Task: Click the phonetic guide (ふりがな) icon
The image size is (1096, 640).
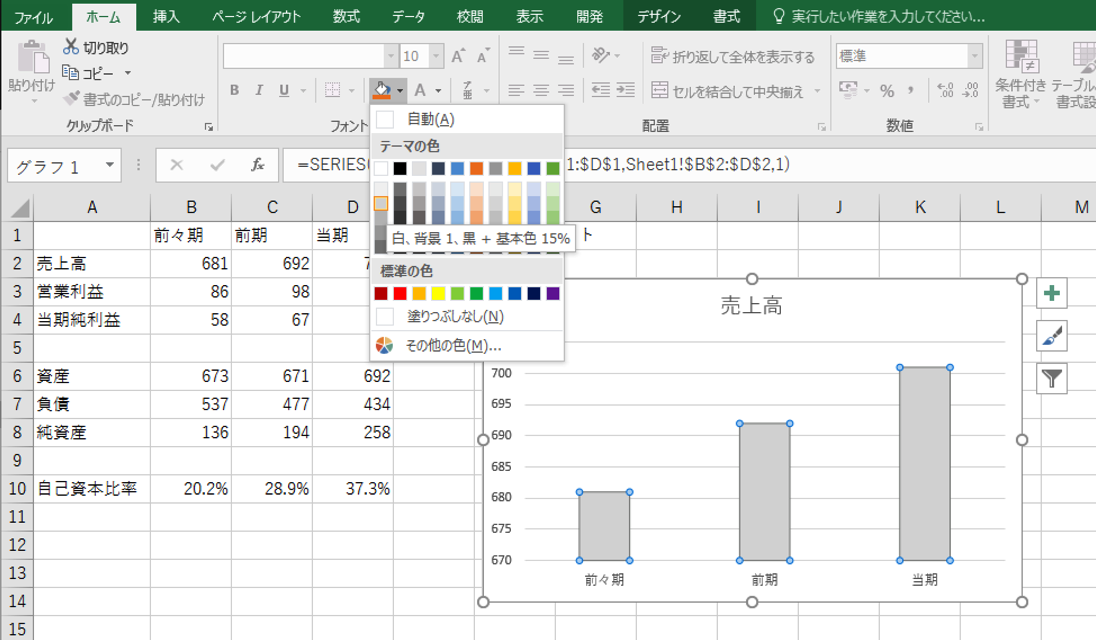Action: click(468, 90)
